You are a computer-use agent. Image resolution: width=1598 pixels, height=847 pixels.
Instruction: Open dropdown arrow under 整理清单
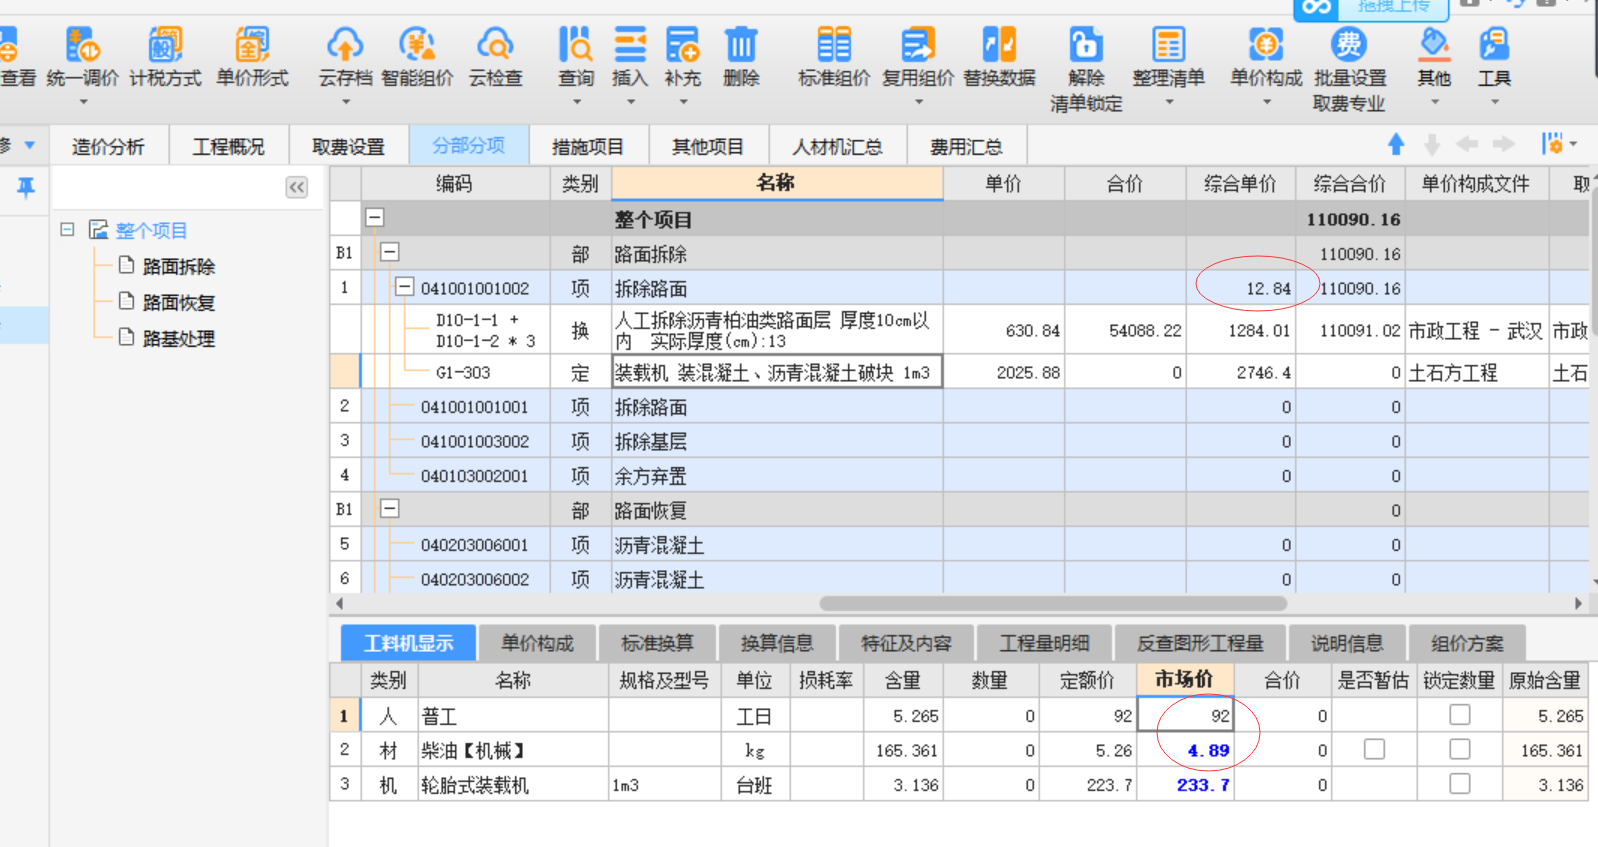1168,102
